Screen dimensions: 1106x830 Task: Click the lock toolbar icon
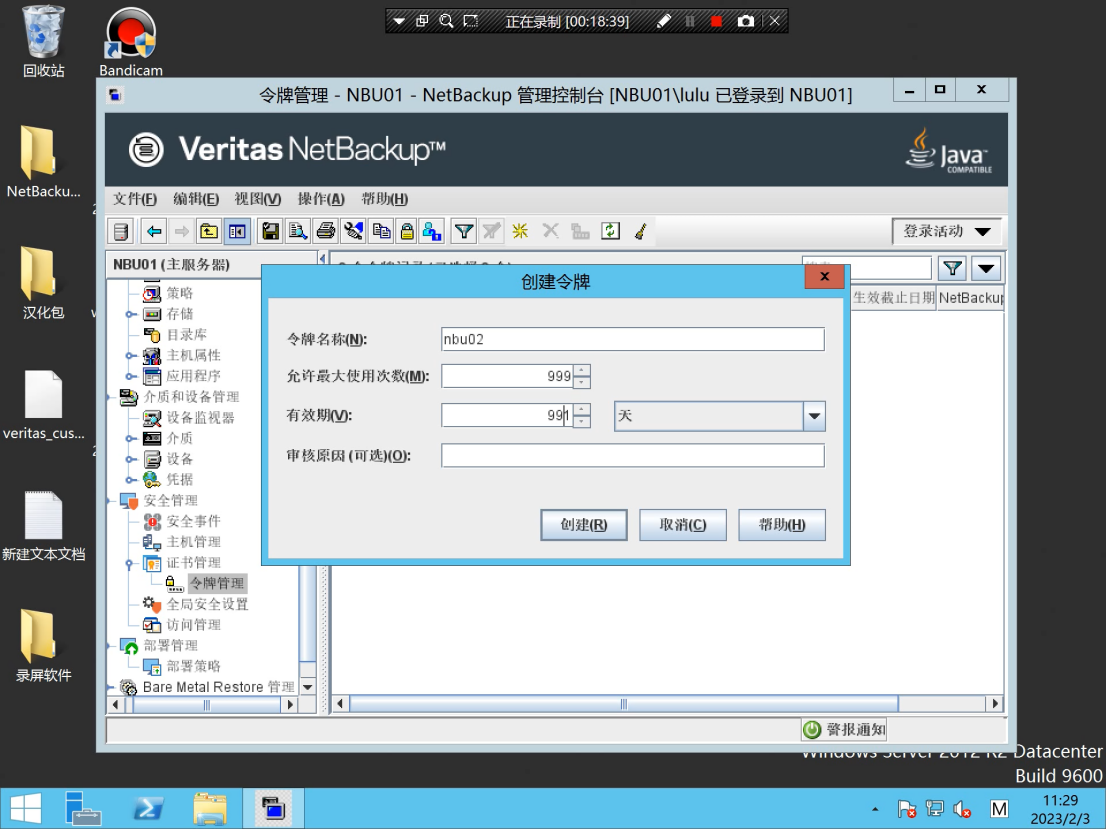click(408, 231)
